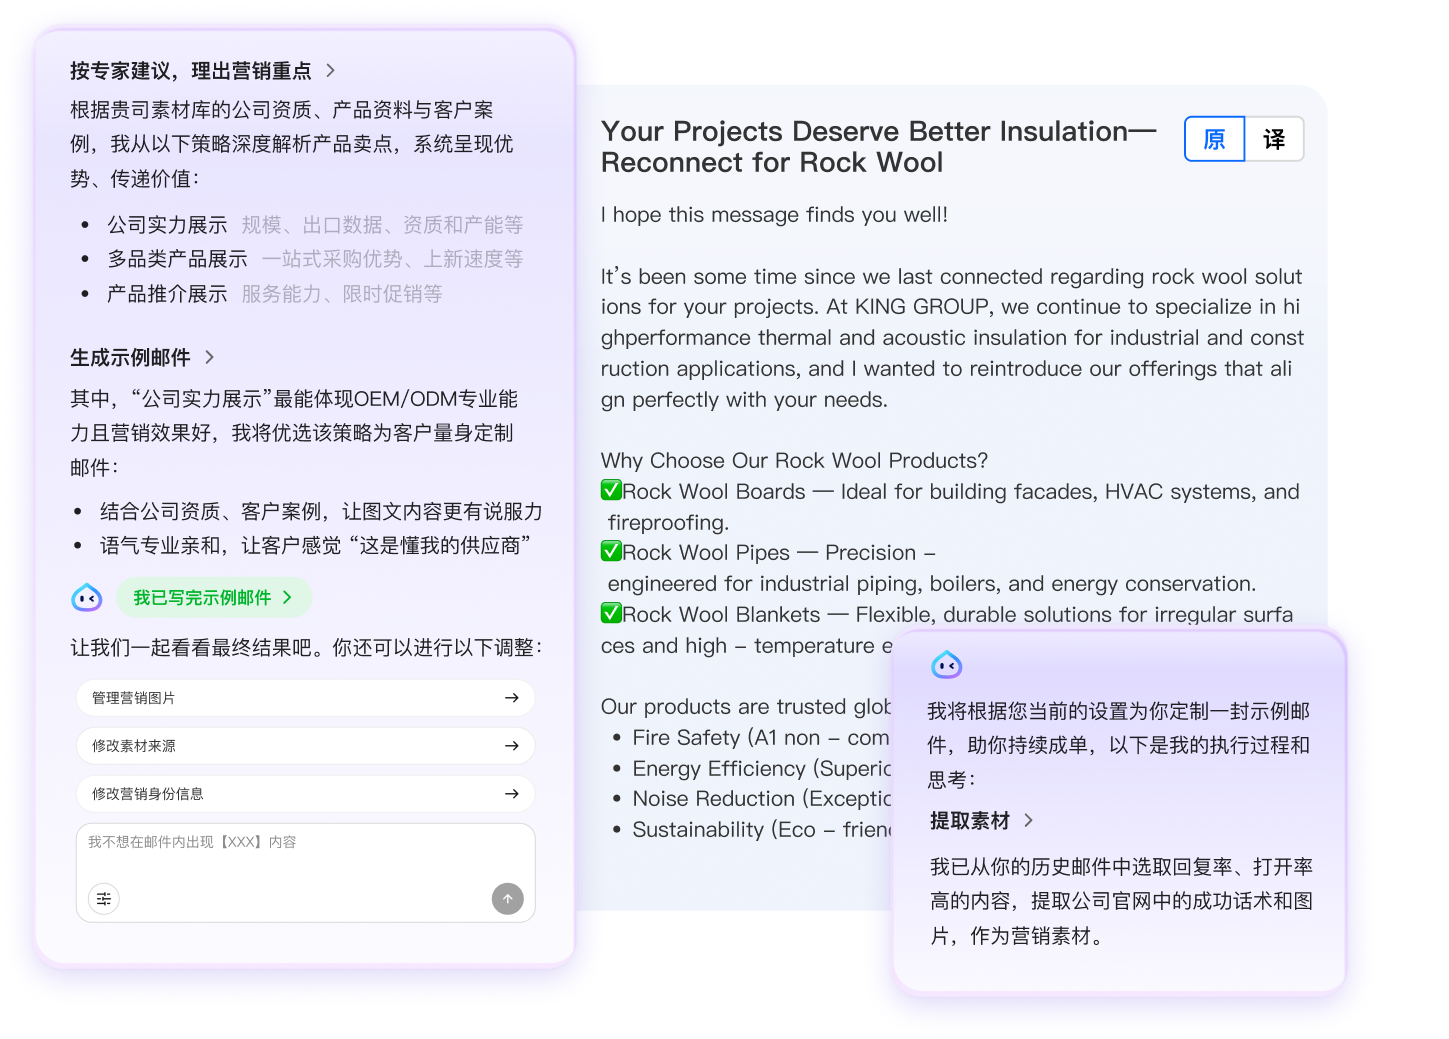Click the arrow icon on the 修改素材来源 row
Screen dimensions: 1449x1039
[x=512, y=745]
